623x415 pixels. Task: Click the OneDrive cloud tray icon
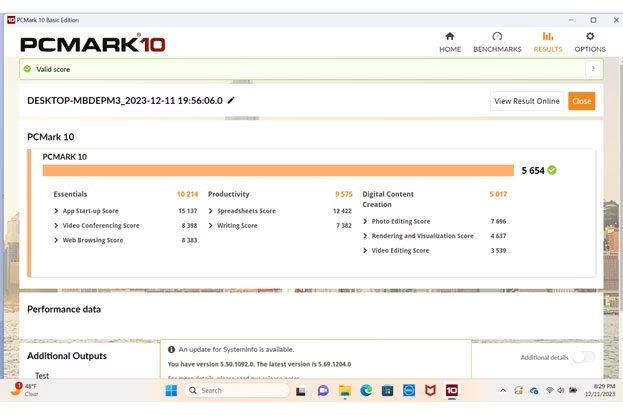(534, 390)
